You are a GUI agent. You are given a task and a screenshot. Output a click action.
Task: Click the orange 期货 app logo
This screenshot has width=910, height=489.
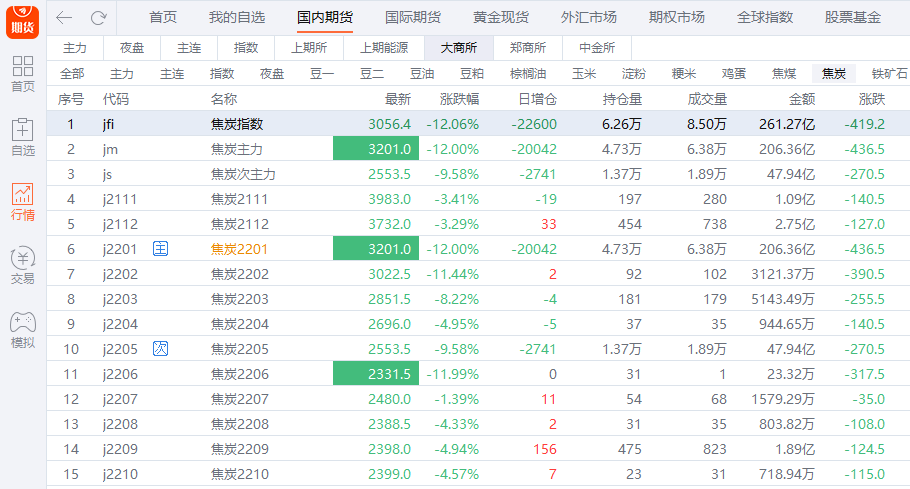[22, 21]
